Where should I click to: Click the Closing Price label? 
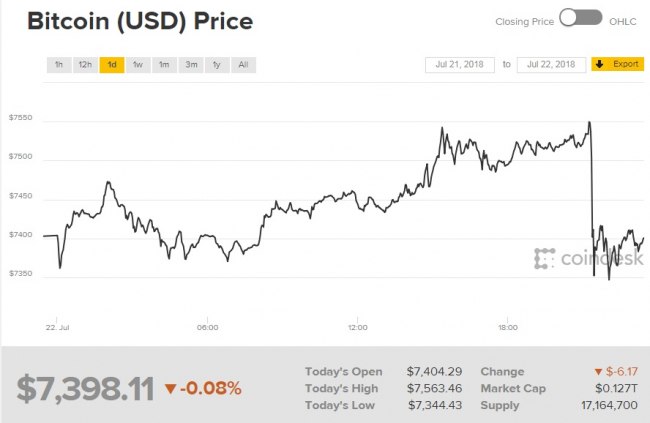(x=522, y=19)
